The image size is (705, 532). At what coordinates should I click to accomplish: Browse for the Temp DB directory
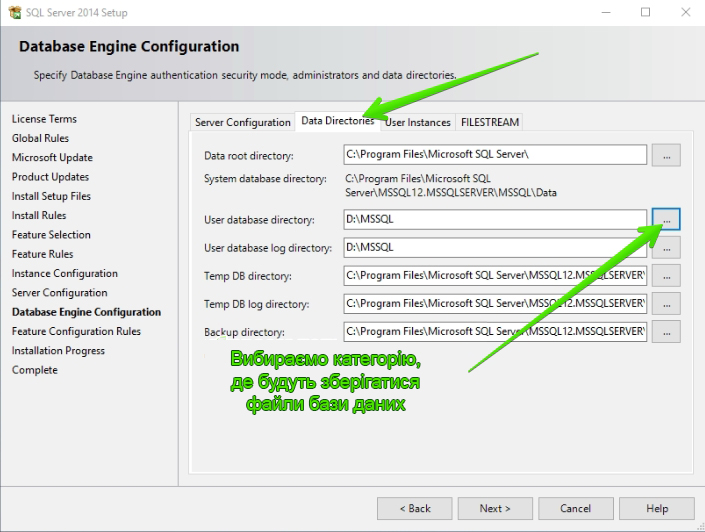tap(666, 276)
